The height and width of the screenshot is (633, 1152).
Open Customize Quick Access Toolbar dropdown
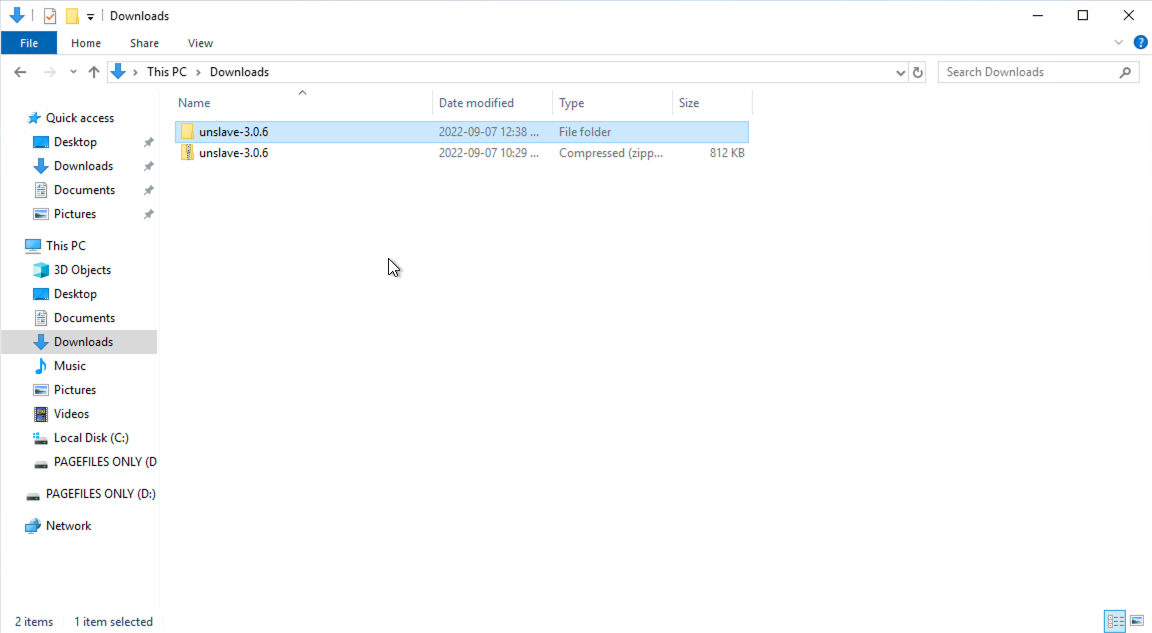(x=90, y=16)
